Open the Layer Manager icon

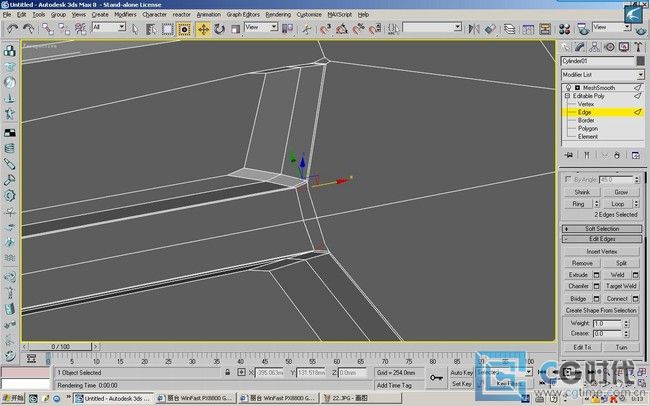pyautogui.click(x=509, y=29)
